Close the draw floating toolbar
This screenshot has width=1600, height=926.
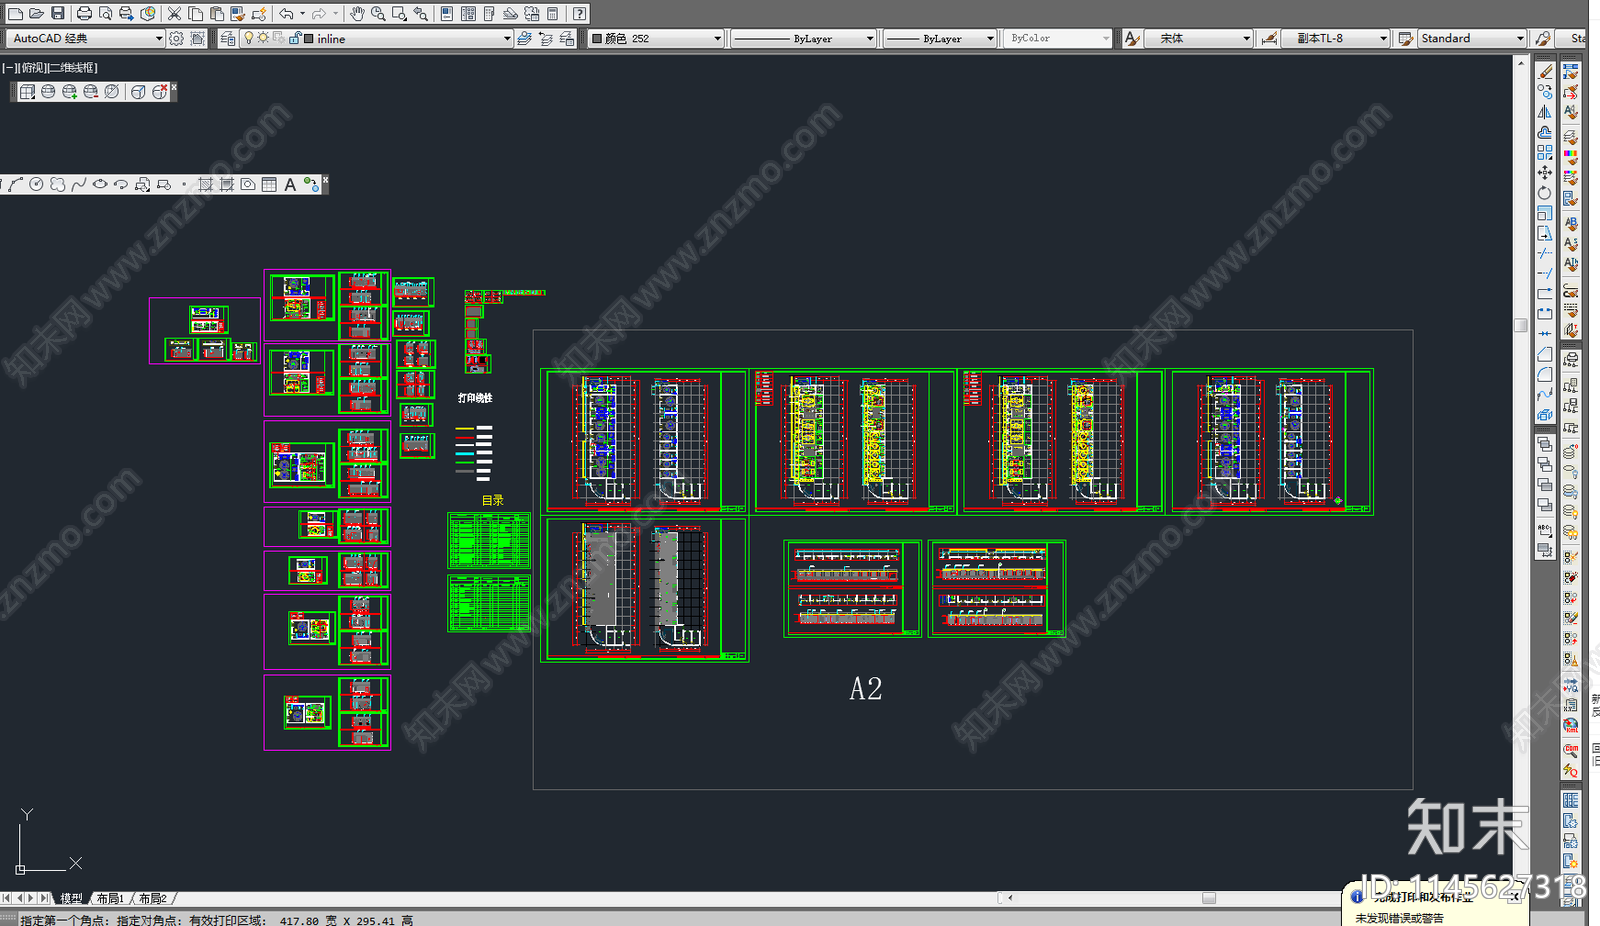coord(325,180)
